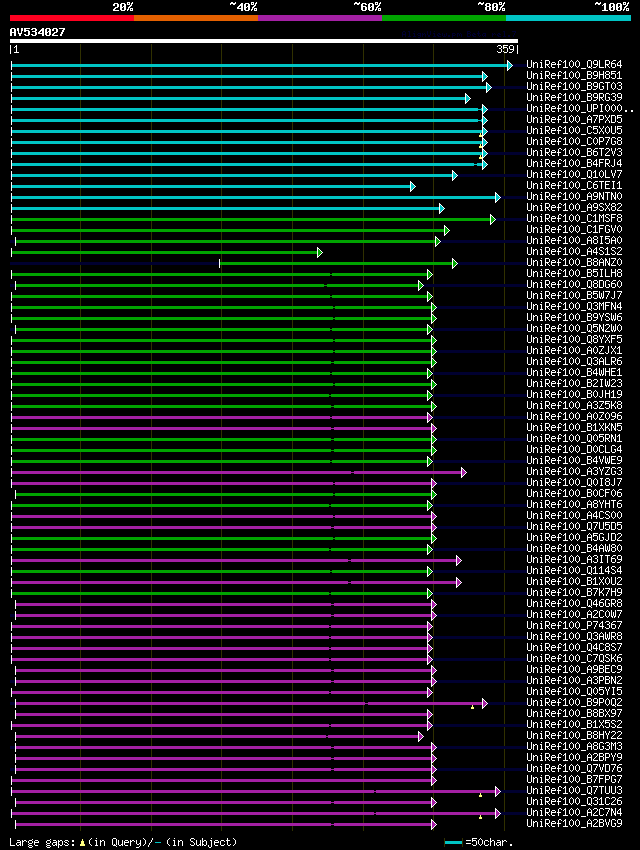Select UniRef100_B6T2V3 in the hit list
The image size is (640, 850).
click(574, 152)
